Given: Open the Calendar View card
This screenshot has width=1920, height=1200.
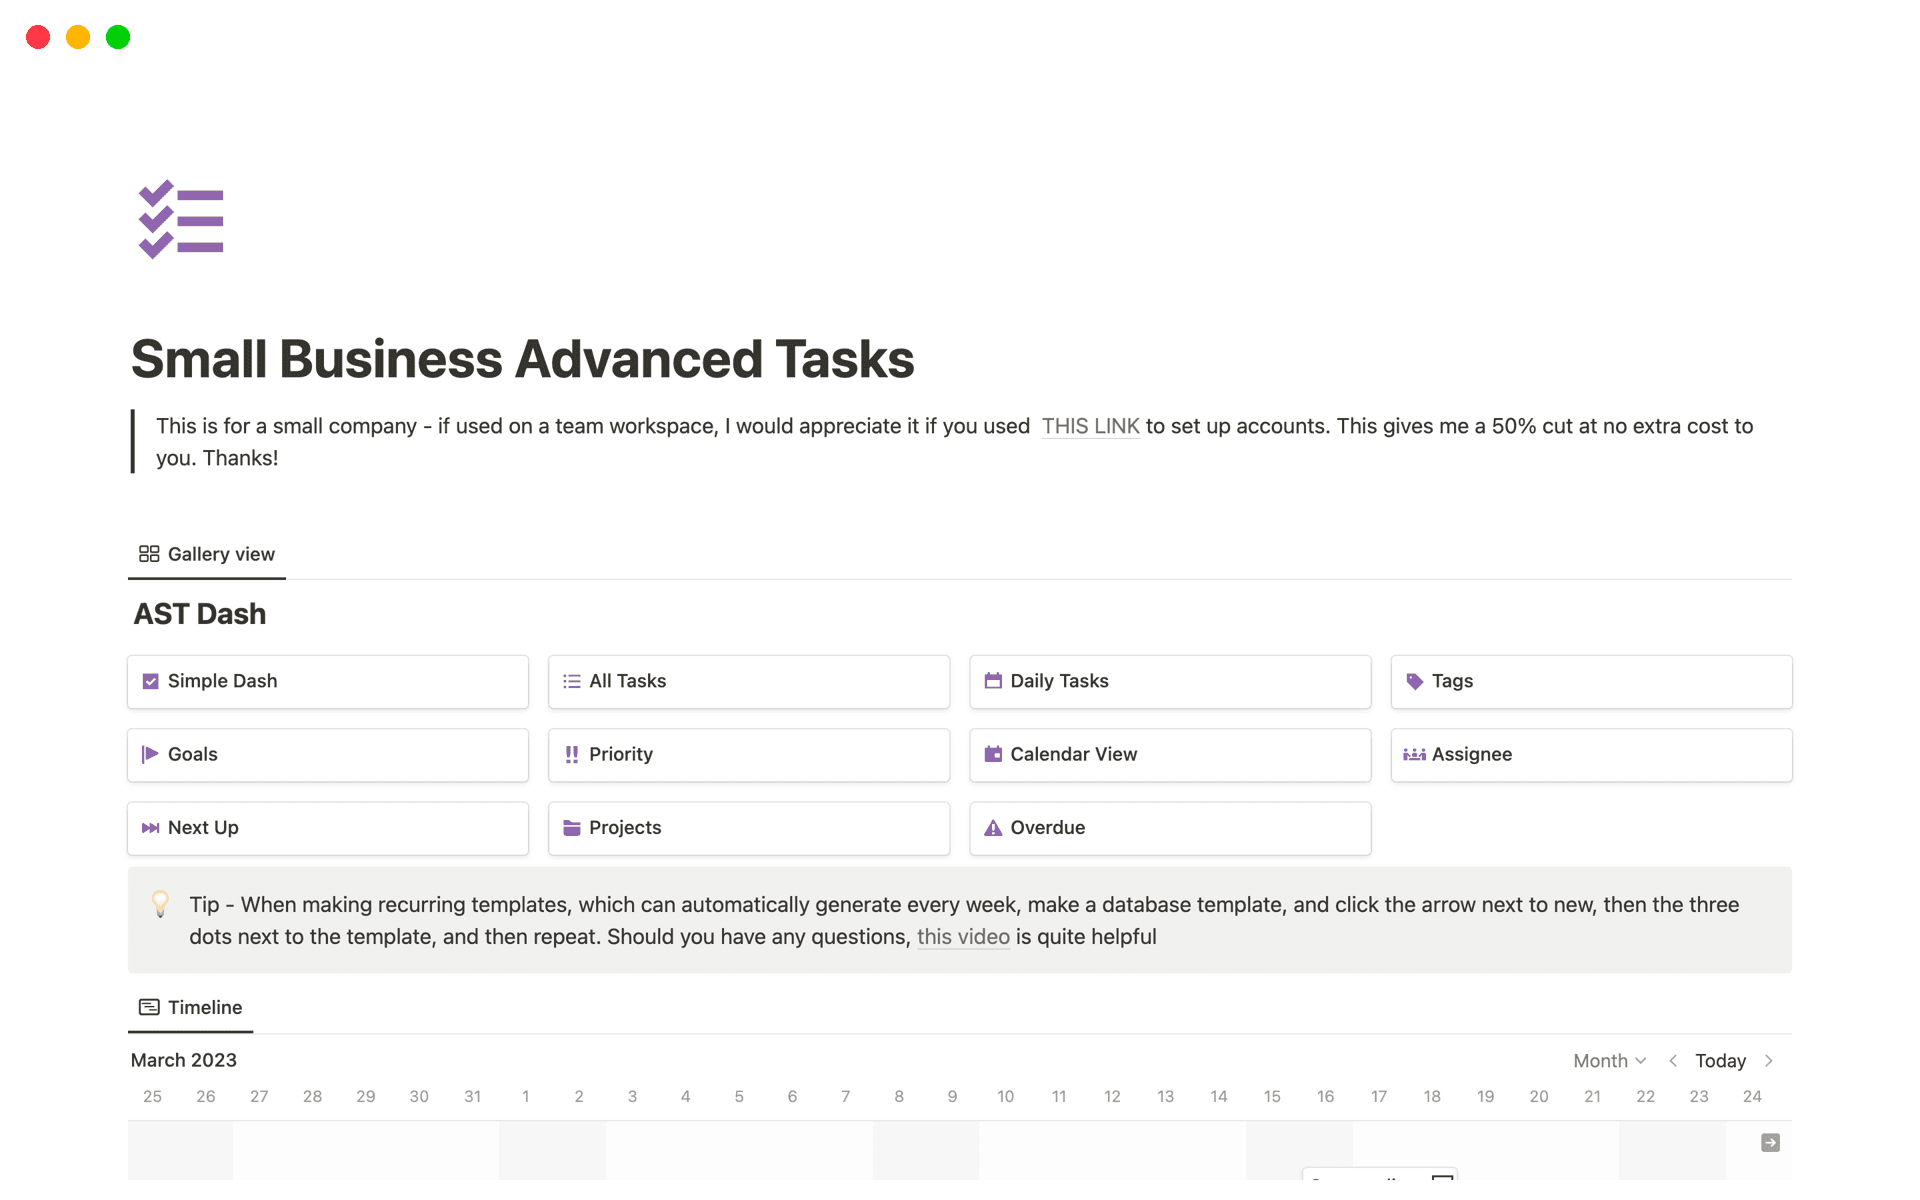Looking at the screenshot, I should click(1170, 755).
